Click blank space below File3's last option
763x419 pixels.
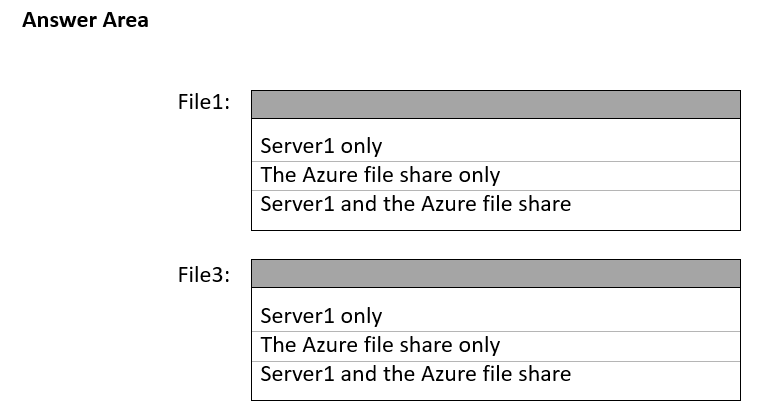pos(495,392)
